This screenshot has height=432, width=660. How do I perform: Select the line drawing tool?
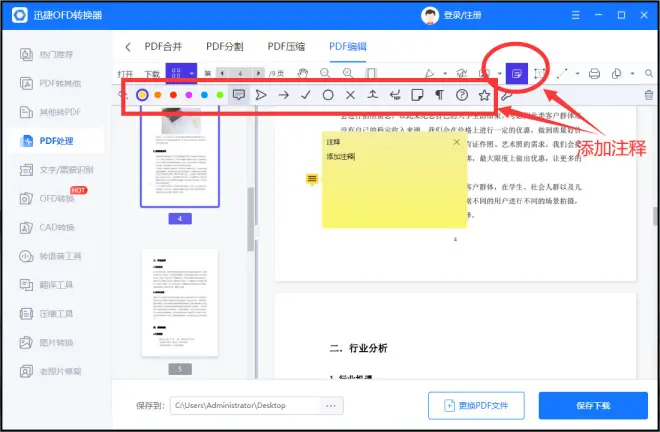pyautogui.click(x=562, y=74)
